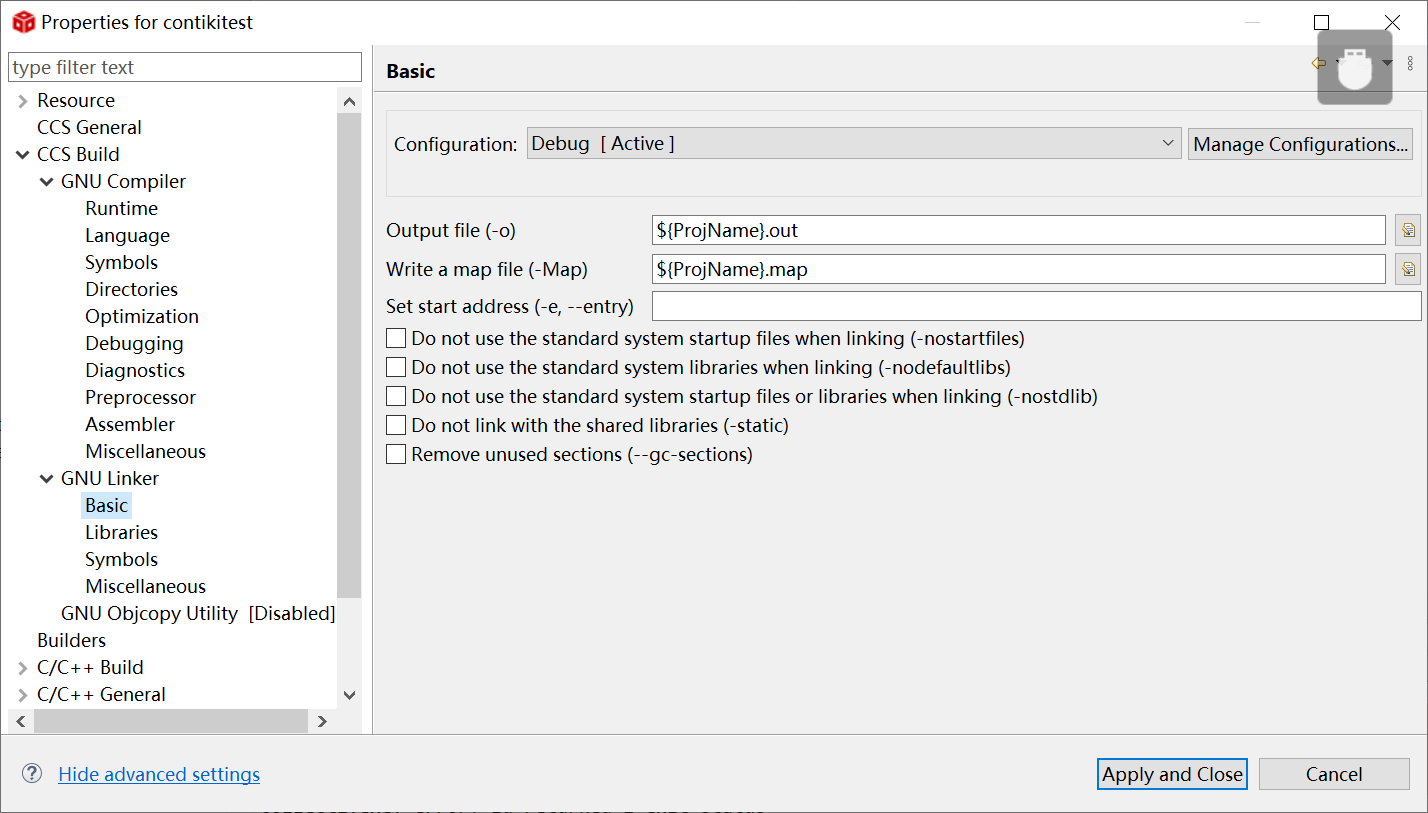Open the three-dot view menu icon
This screenshot has height=813, width=1428.
[1410, 63]
